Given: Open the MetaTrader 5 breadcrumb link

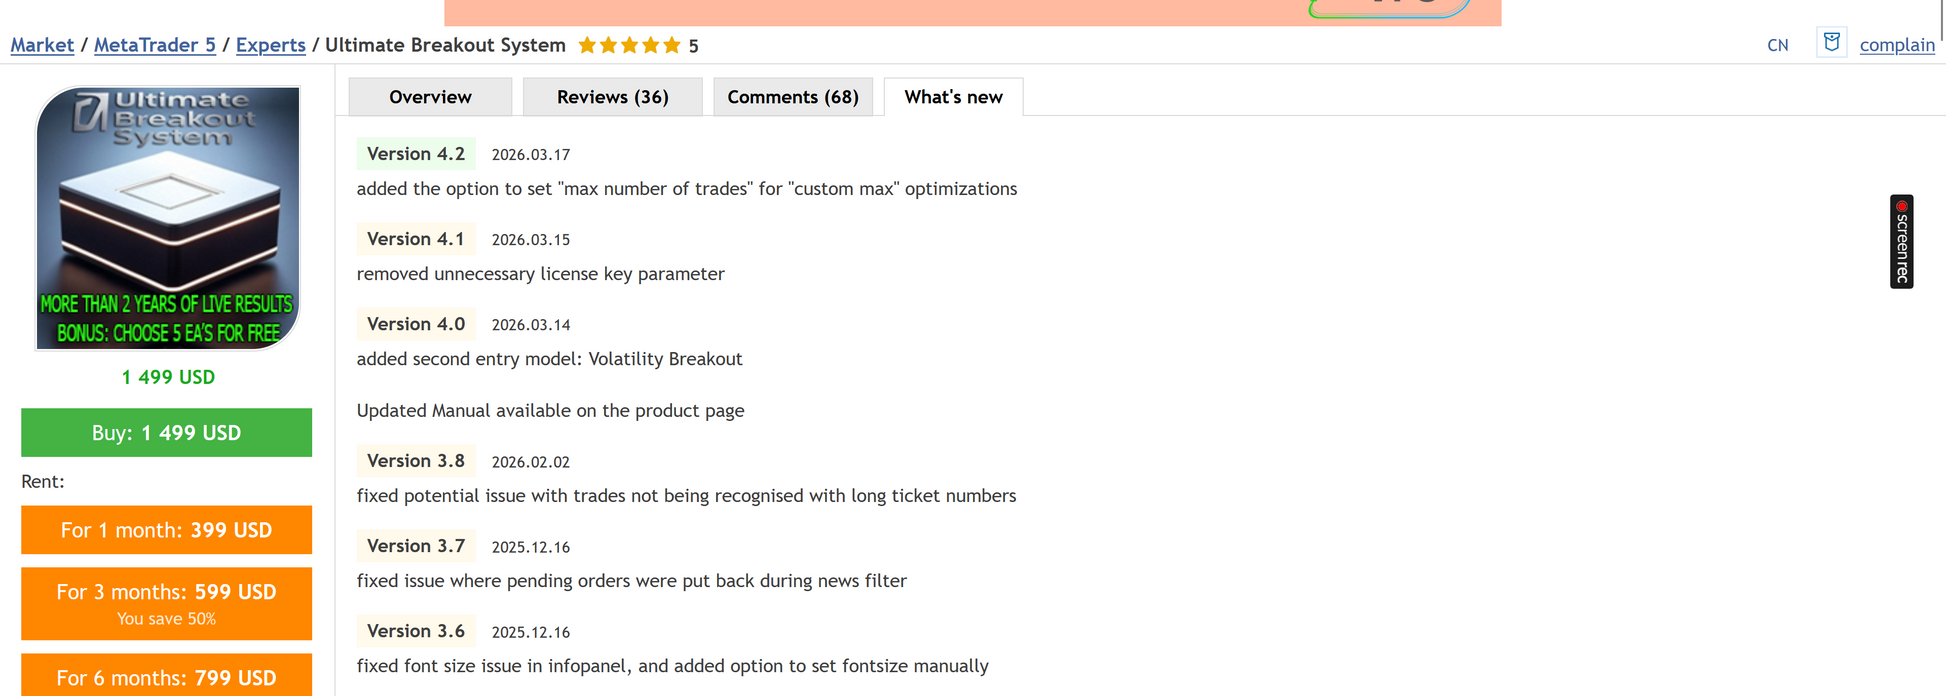Looking at the screenshot, I should click(154, 45).
